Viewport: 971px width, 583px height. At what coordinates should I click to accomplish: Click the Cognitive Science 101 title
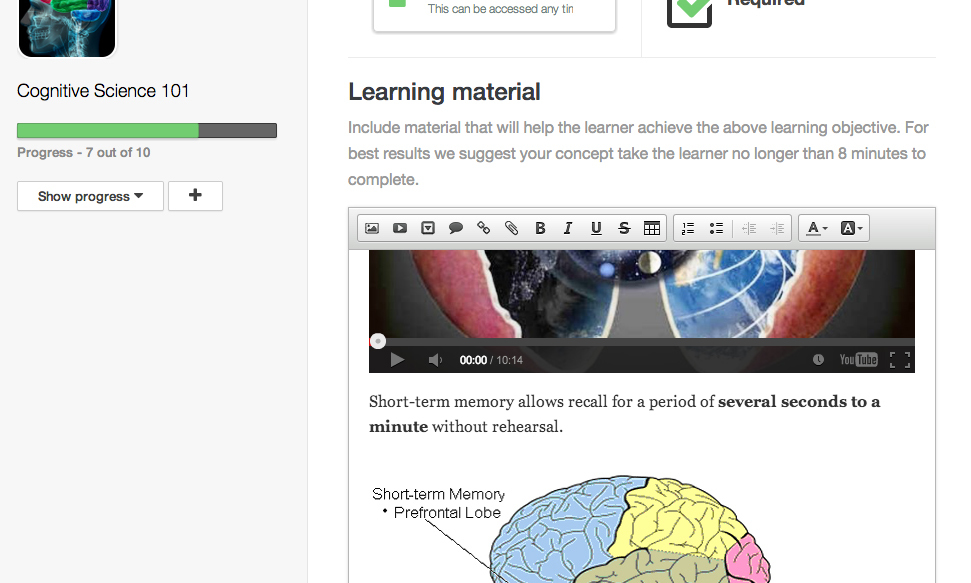[103, 90]
